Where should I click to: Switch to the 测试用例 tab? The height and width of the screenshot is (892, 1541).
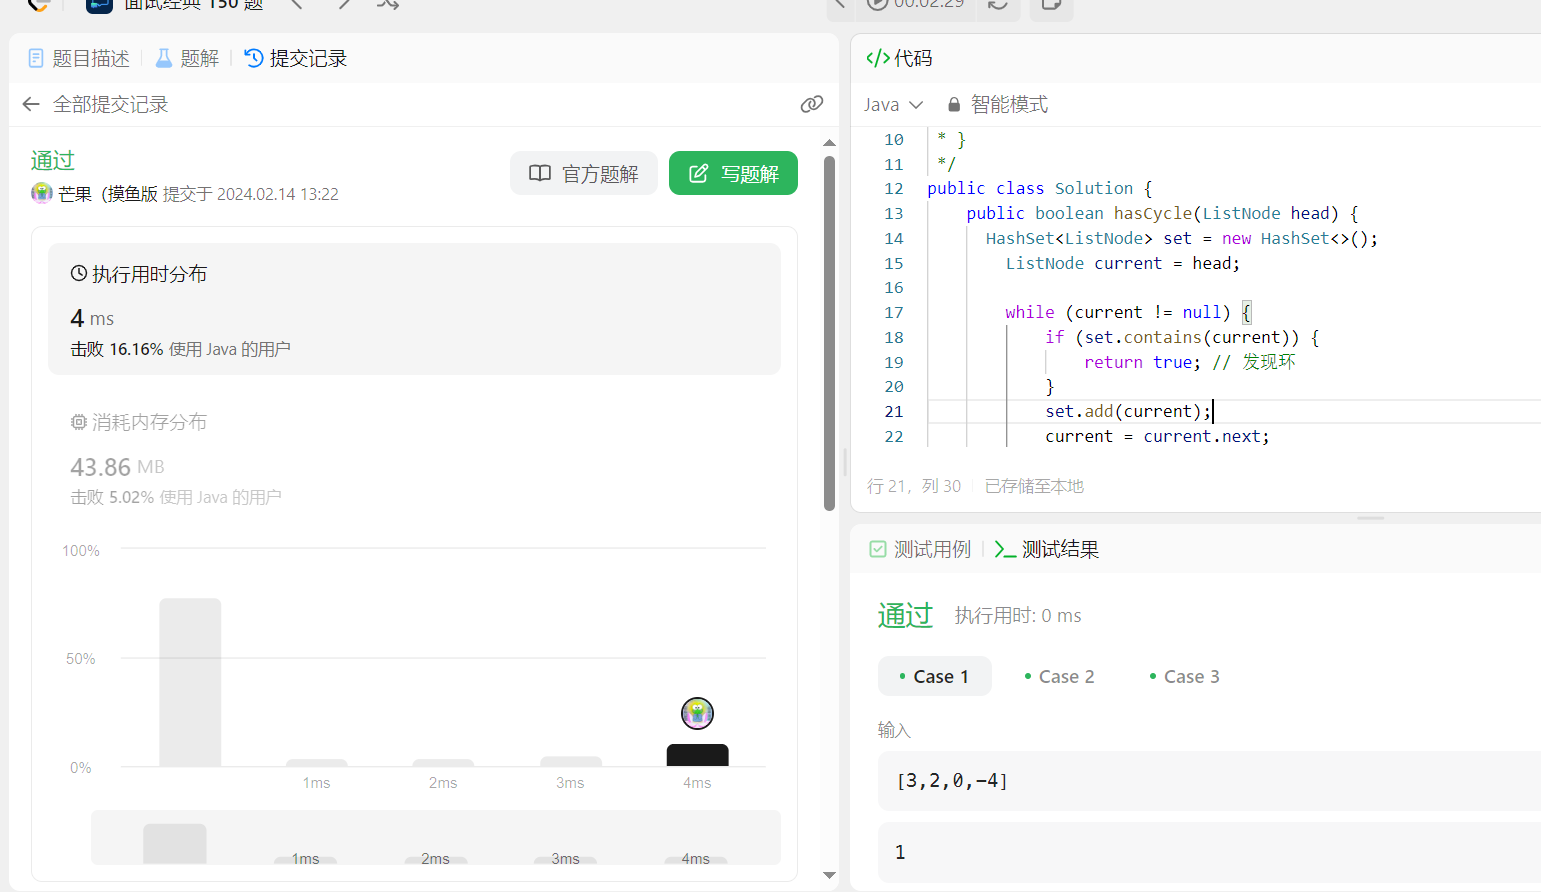[x=921, y=549]
